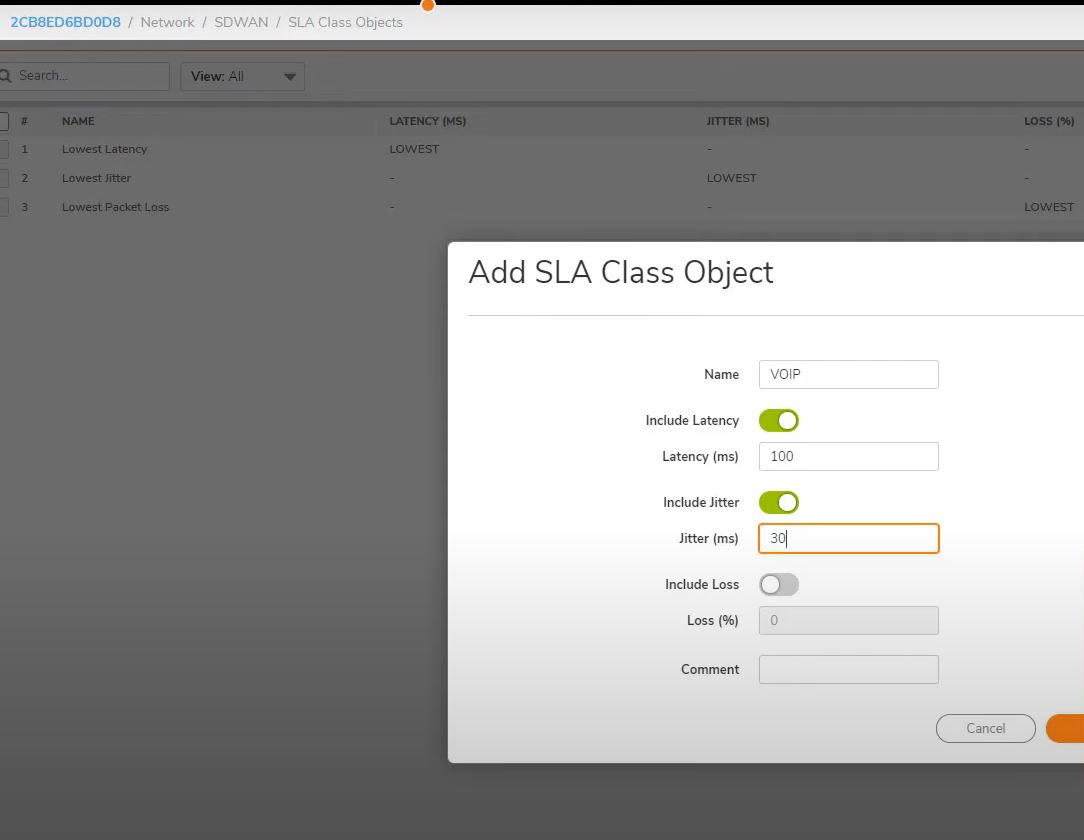The height and width of the screenshot is (840, 1084).
Task: Disable the Include Latency toggle
Action: (x=778, y=421)
